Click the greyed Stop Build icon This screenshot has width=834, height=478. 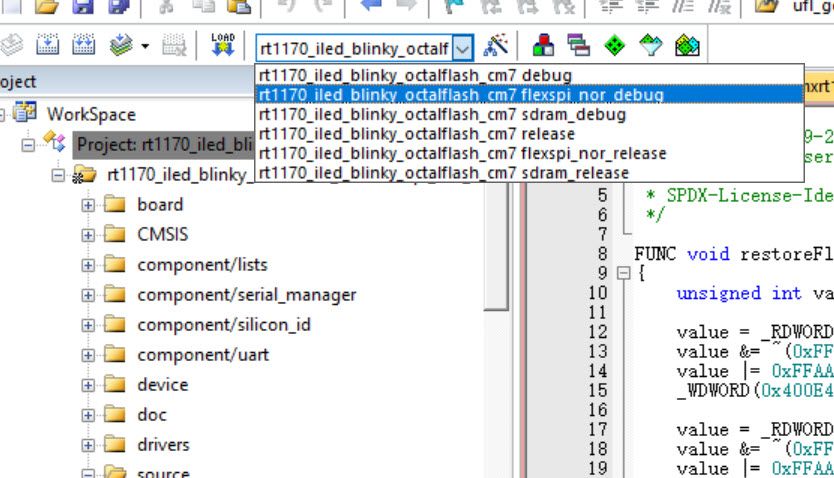coord(174,46)
